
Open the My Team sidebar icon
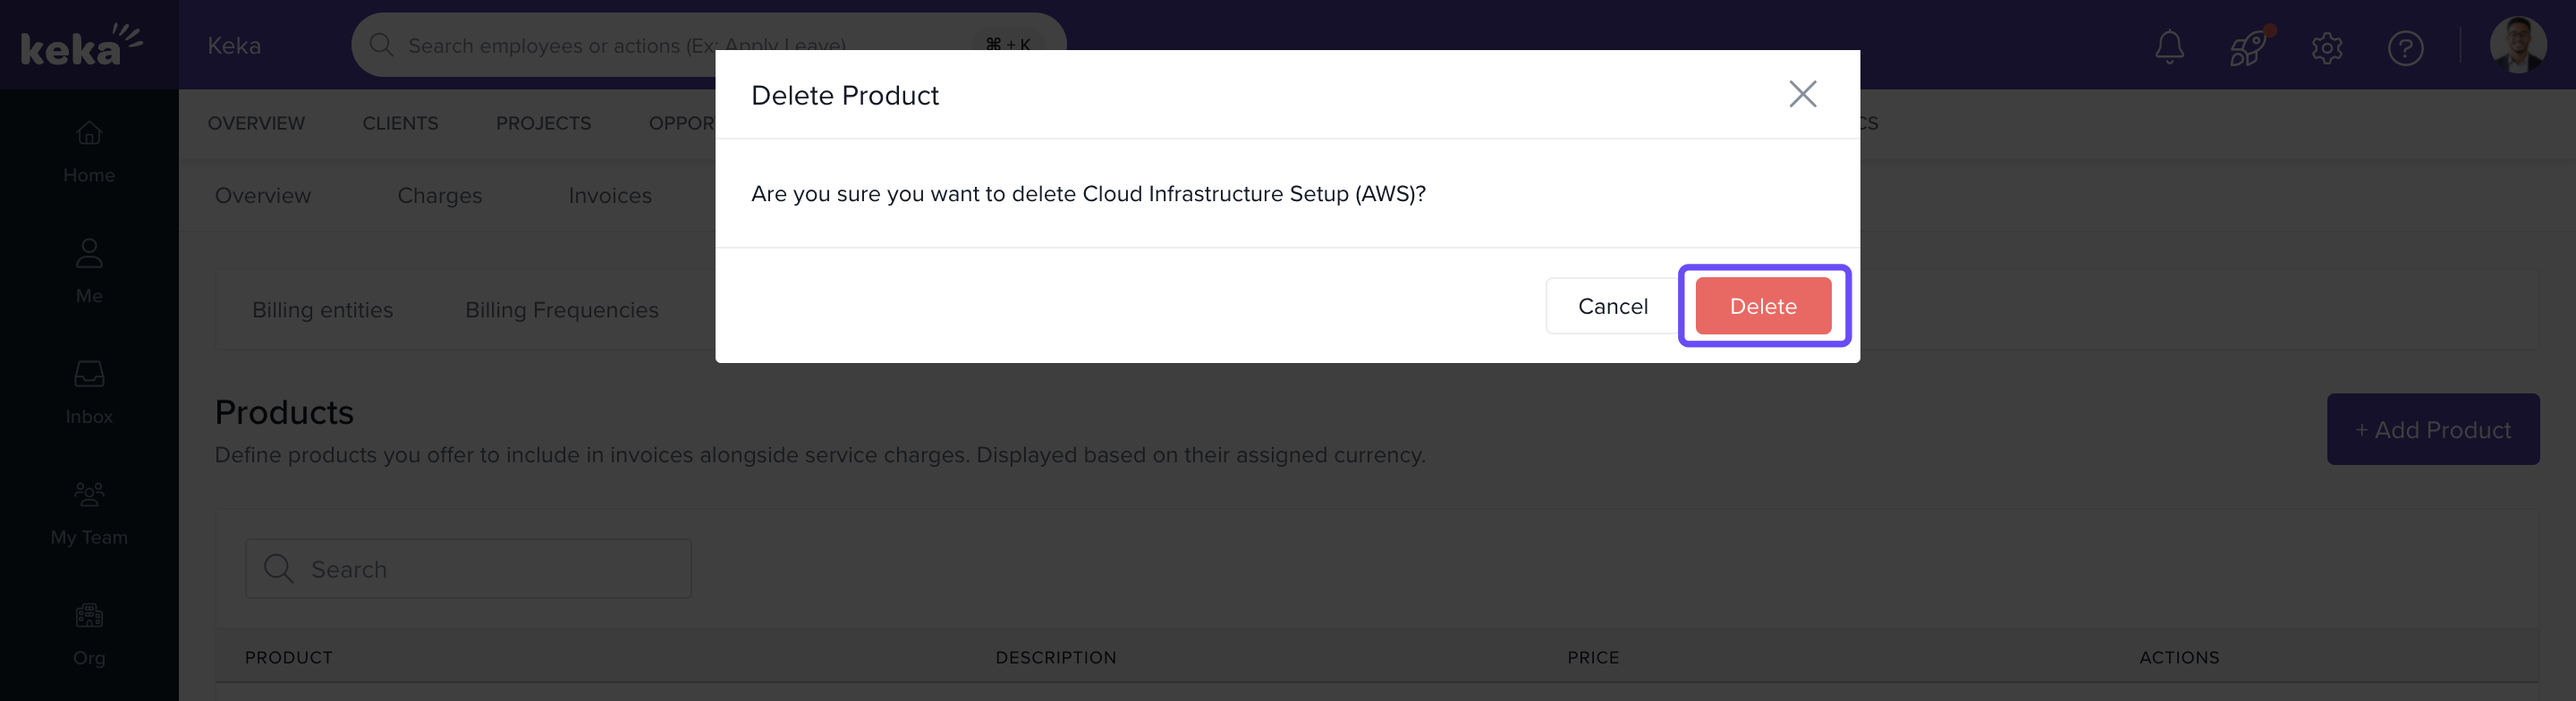pyautogui.click(x=89, y=512)
